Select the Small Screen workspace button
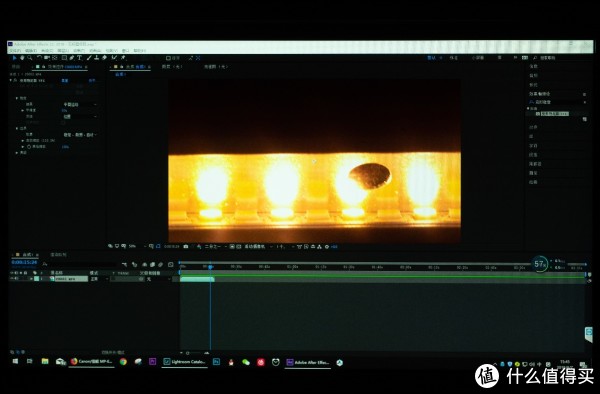The height and width of the screenshot is (394, 600). coord(478,58)
